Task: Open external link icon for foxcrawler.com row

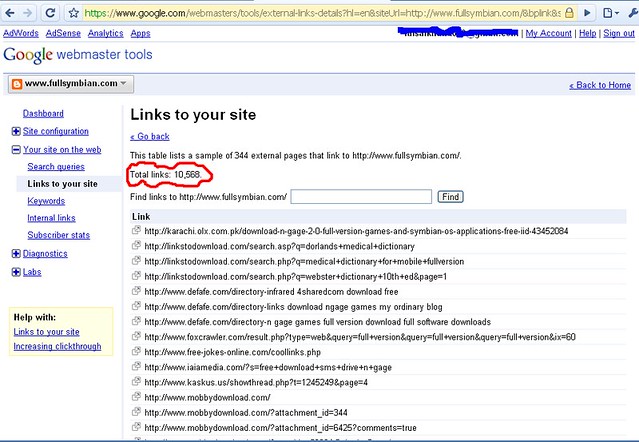Action: coord(136,336)
